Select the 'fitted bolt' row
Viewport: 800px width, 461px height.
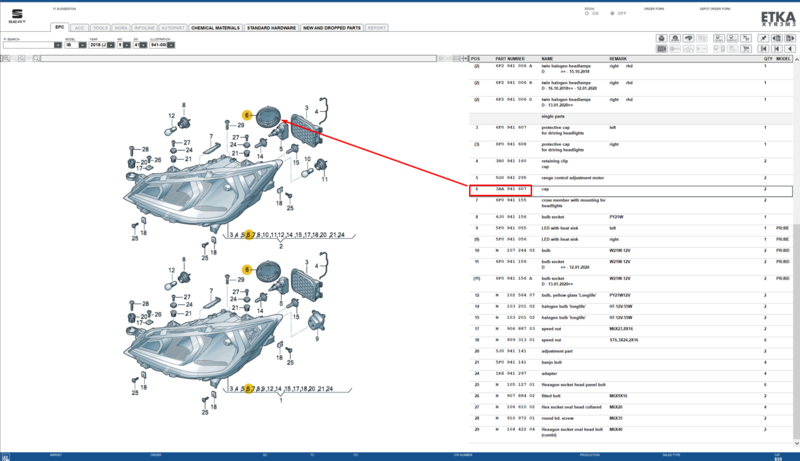[x=631, y=396]
